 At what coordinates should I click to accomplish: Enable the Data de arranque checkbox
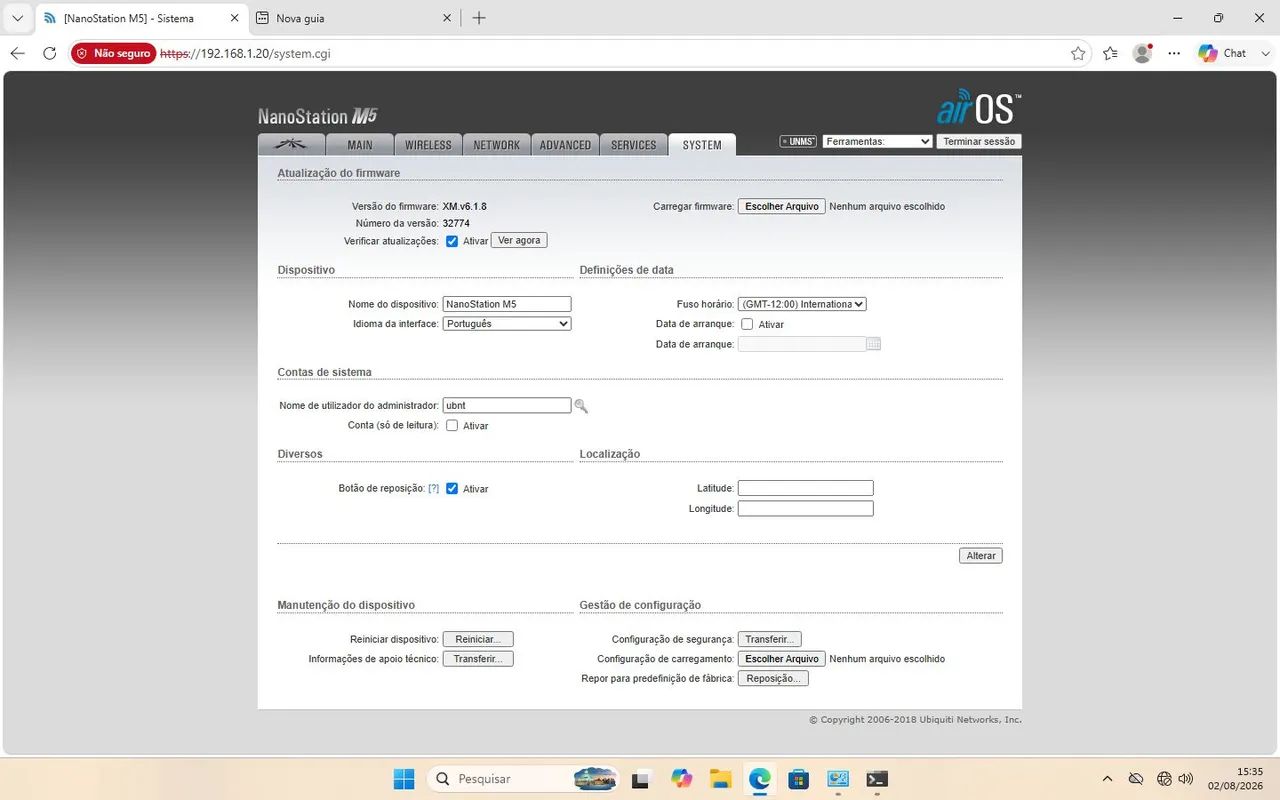747,324
